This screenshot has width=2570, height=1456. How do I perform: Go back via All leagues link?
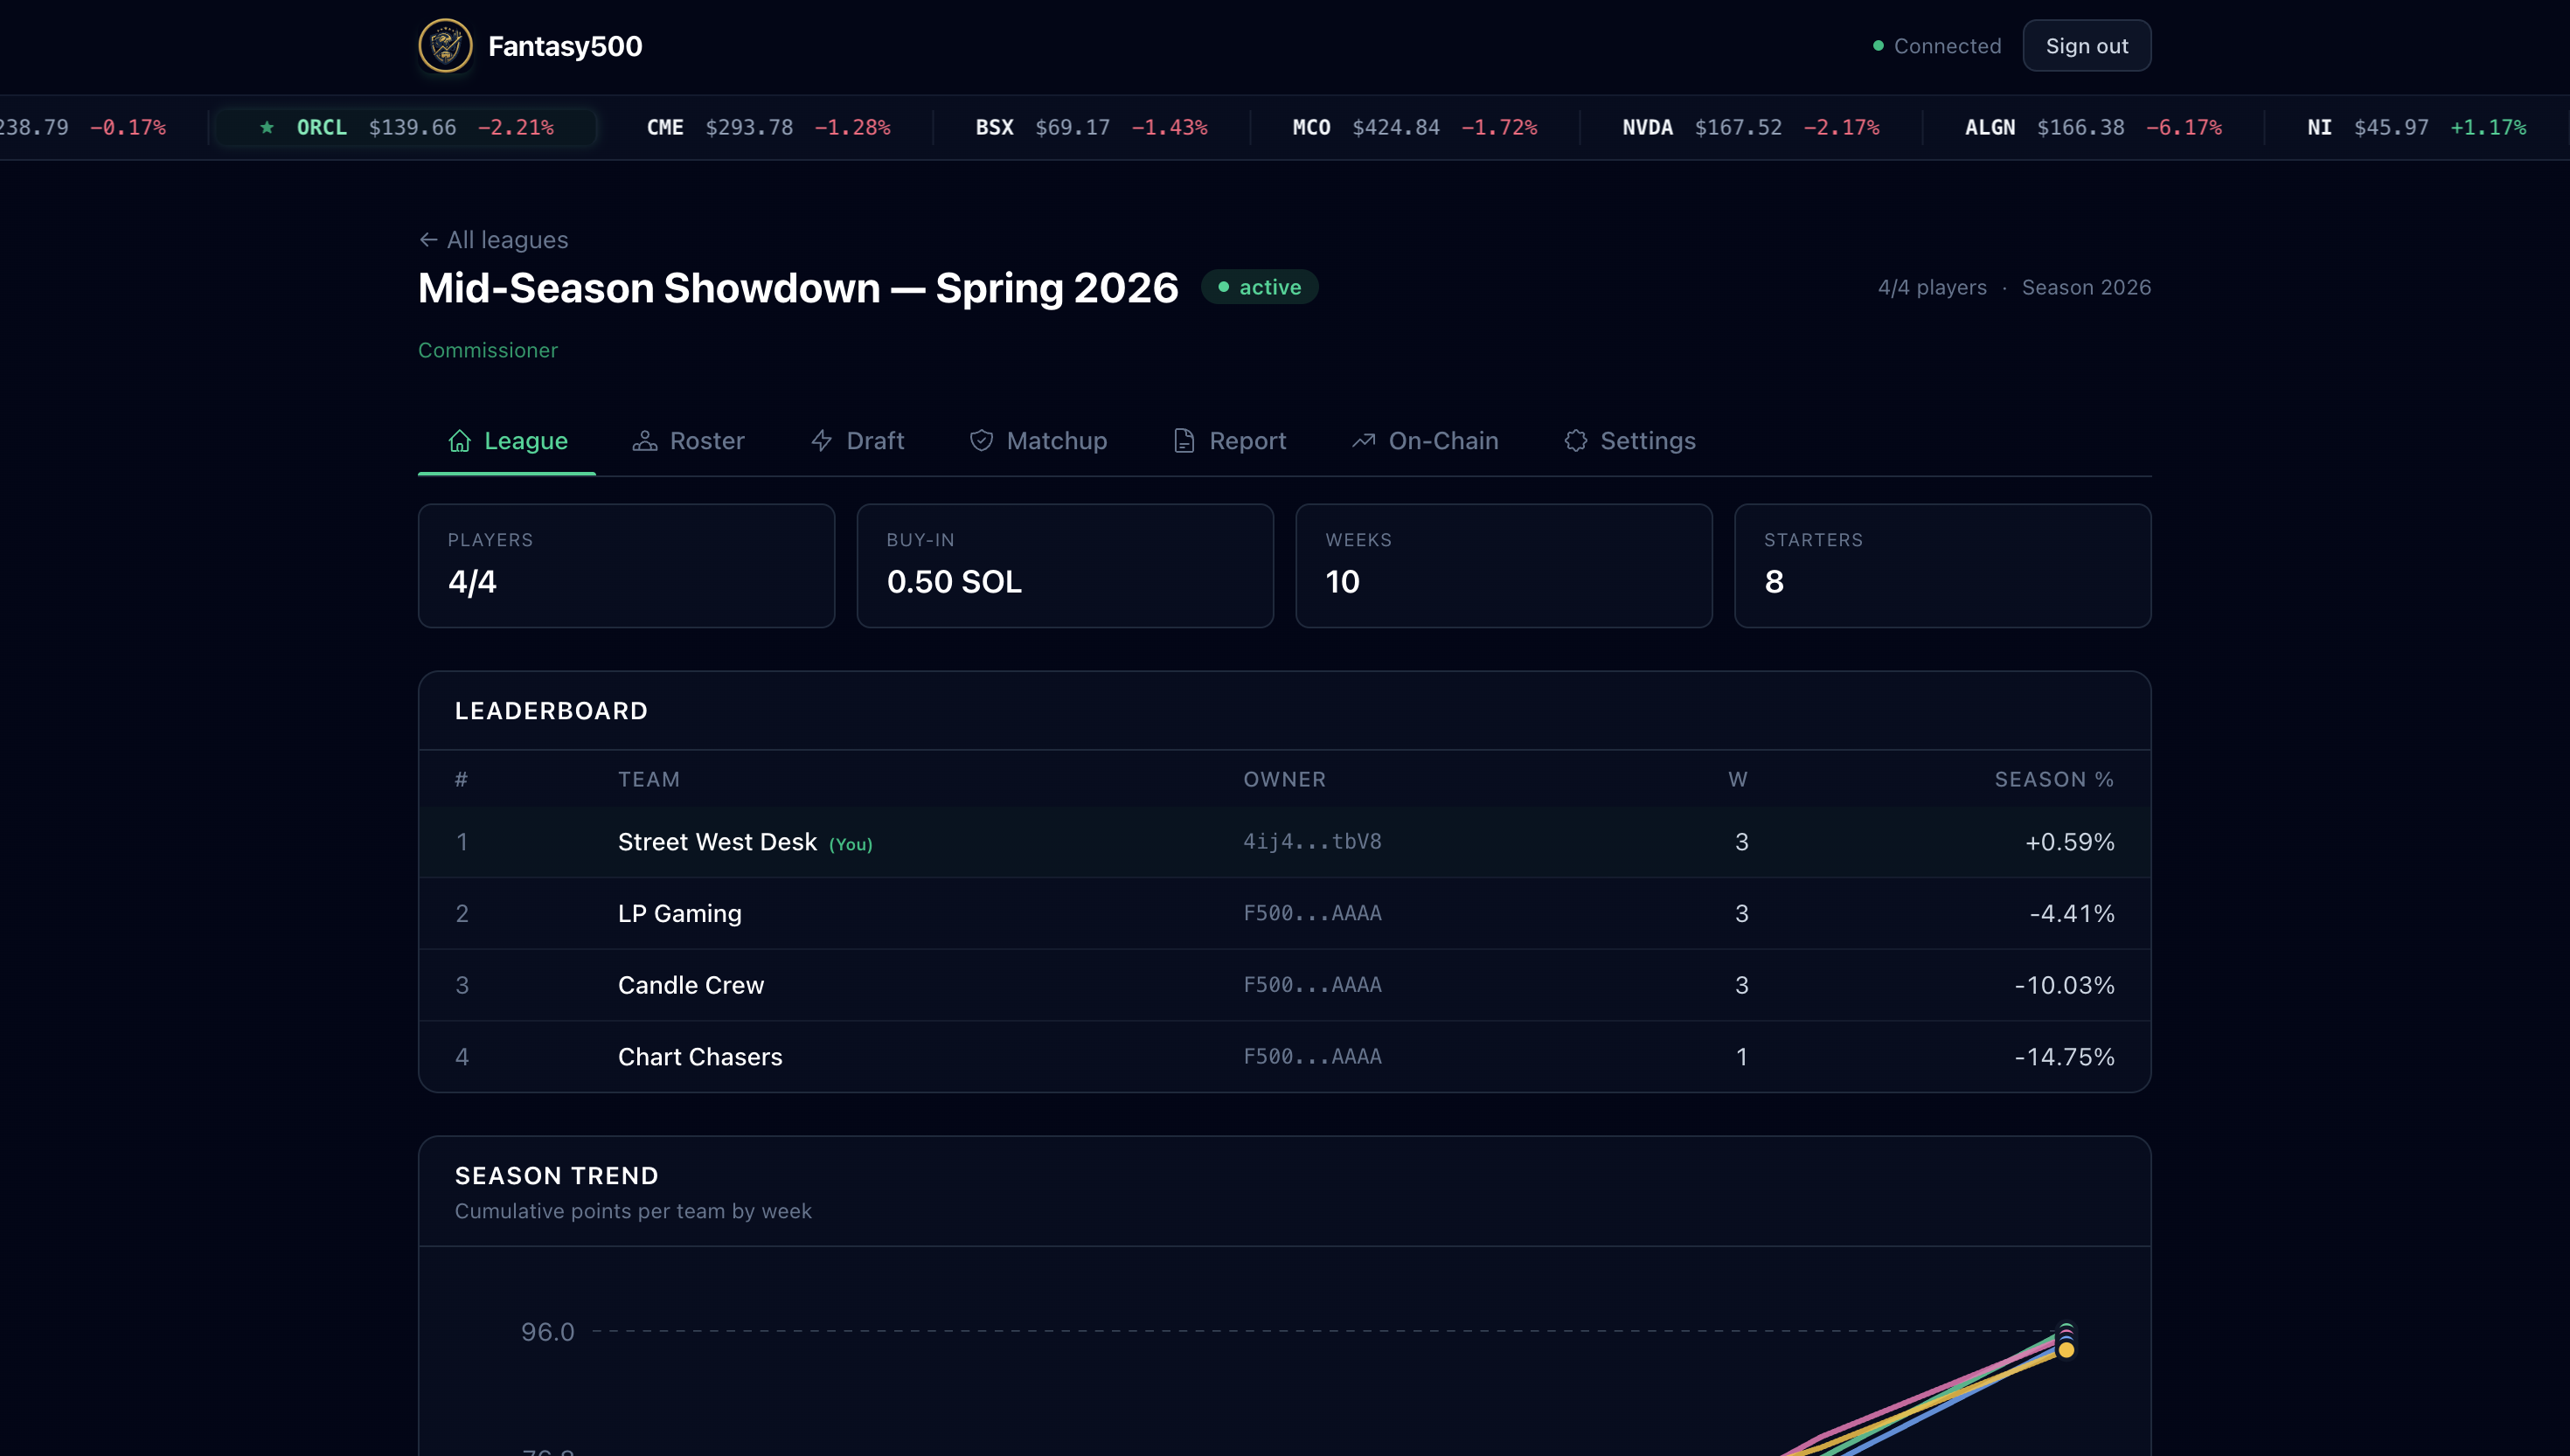(x=507, y=240)
